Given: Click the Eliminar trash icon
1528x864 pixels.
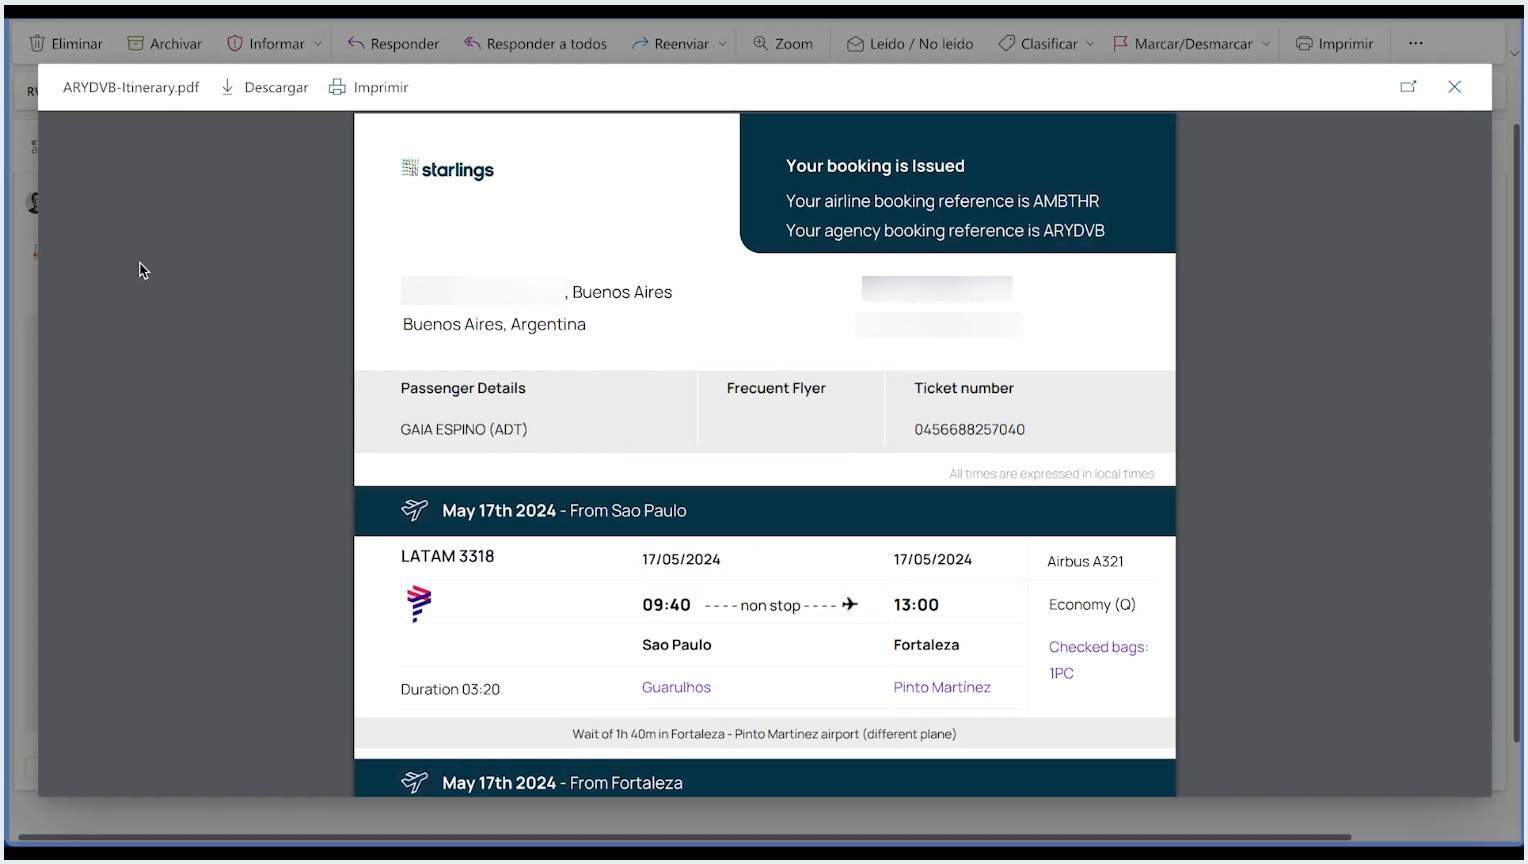Looking at the screenshot, I should pos(37,44).
